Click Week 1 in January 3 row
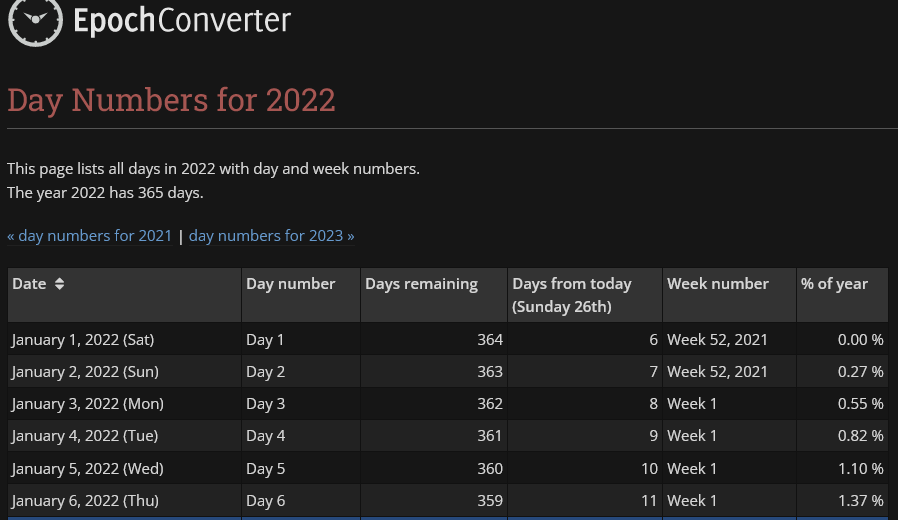 (692, 404)
